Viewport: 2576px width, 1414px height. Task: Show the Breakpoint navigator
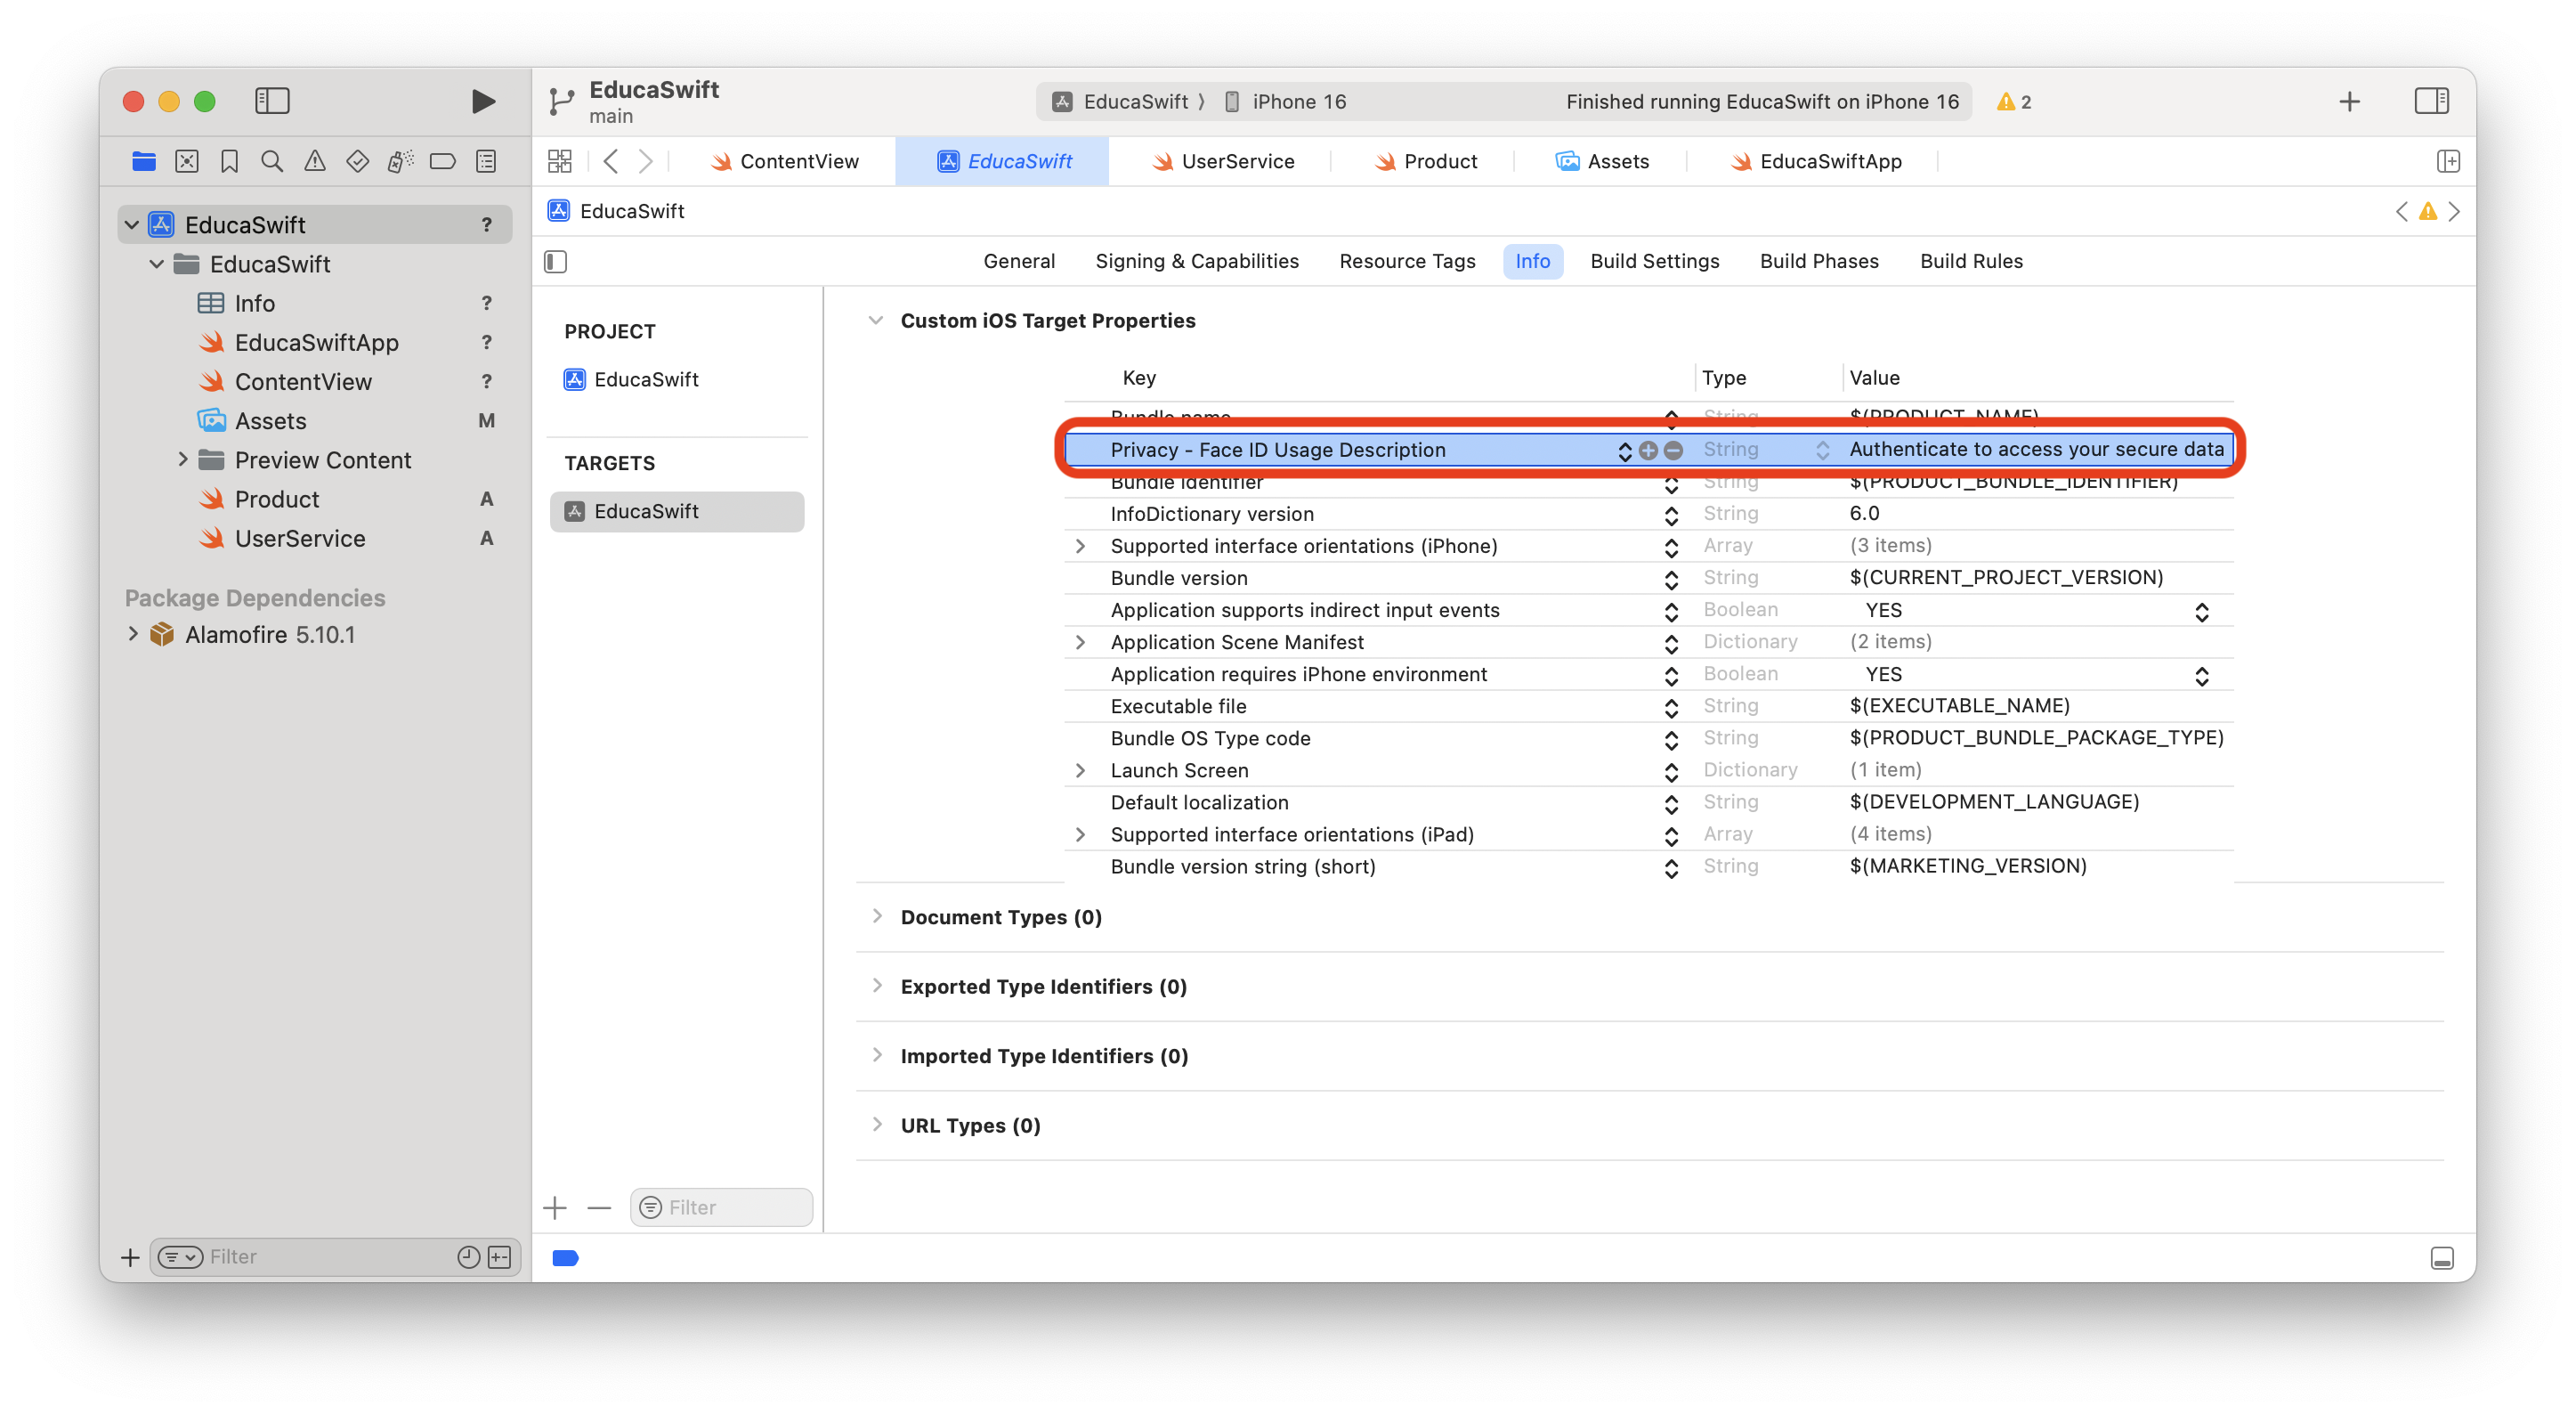tap(442, 161)
